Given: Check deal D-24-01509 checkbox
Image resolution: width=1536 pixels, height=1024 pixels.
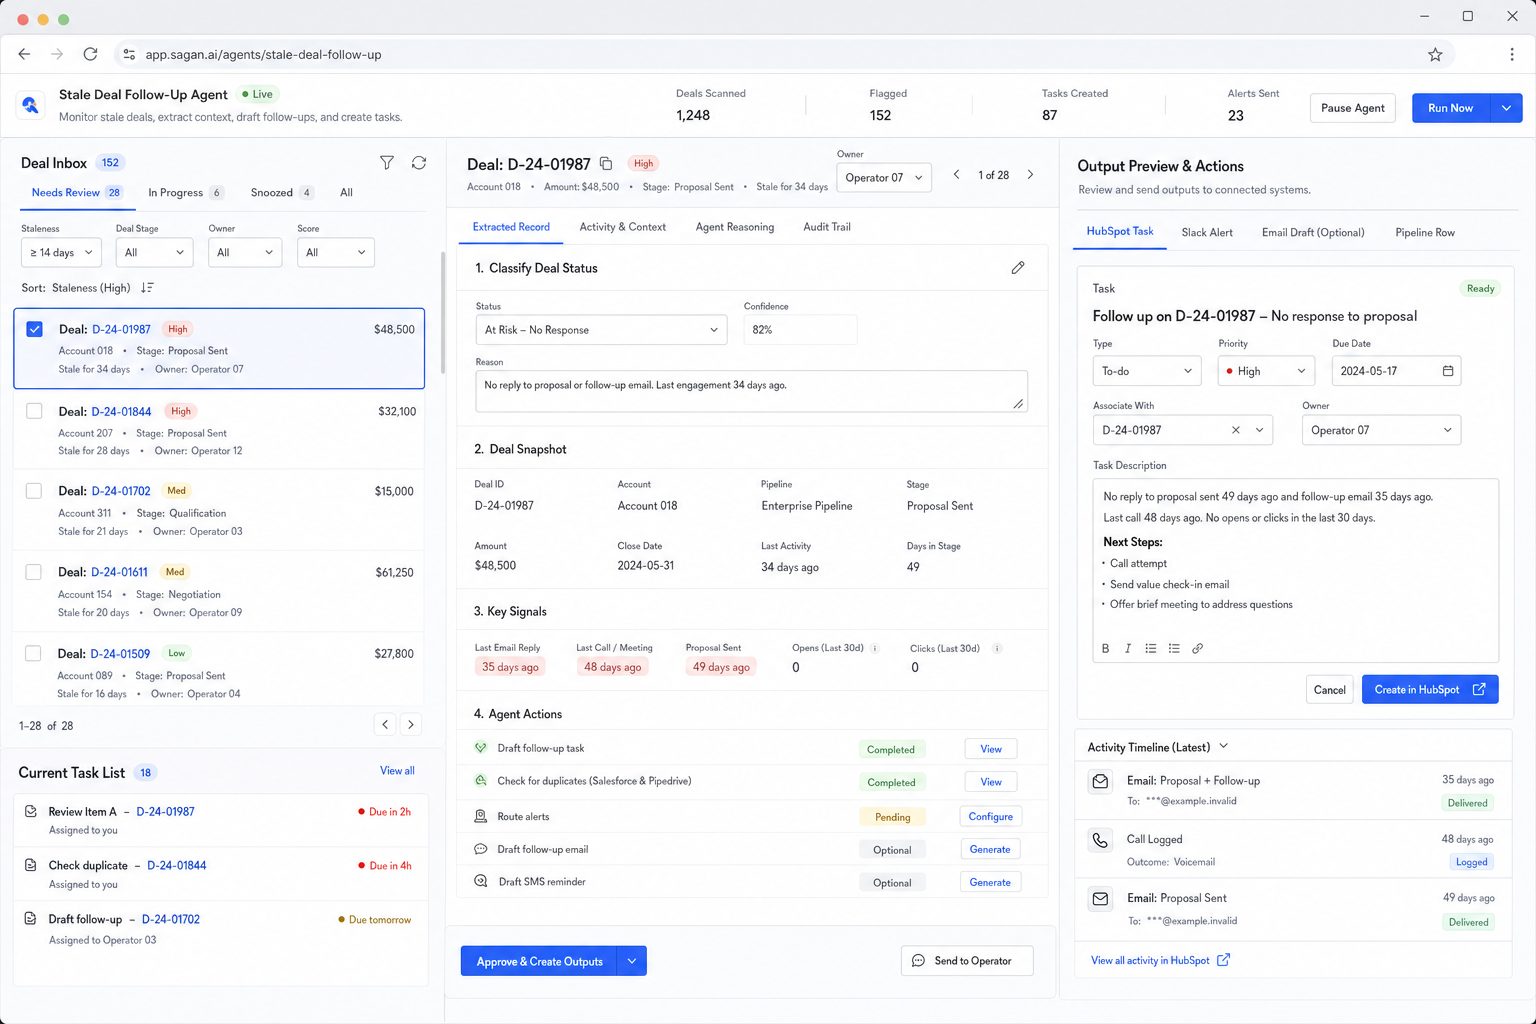Looking at the screenshot, I should point(33,653).
